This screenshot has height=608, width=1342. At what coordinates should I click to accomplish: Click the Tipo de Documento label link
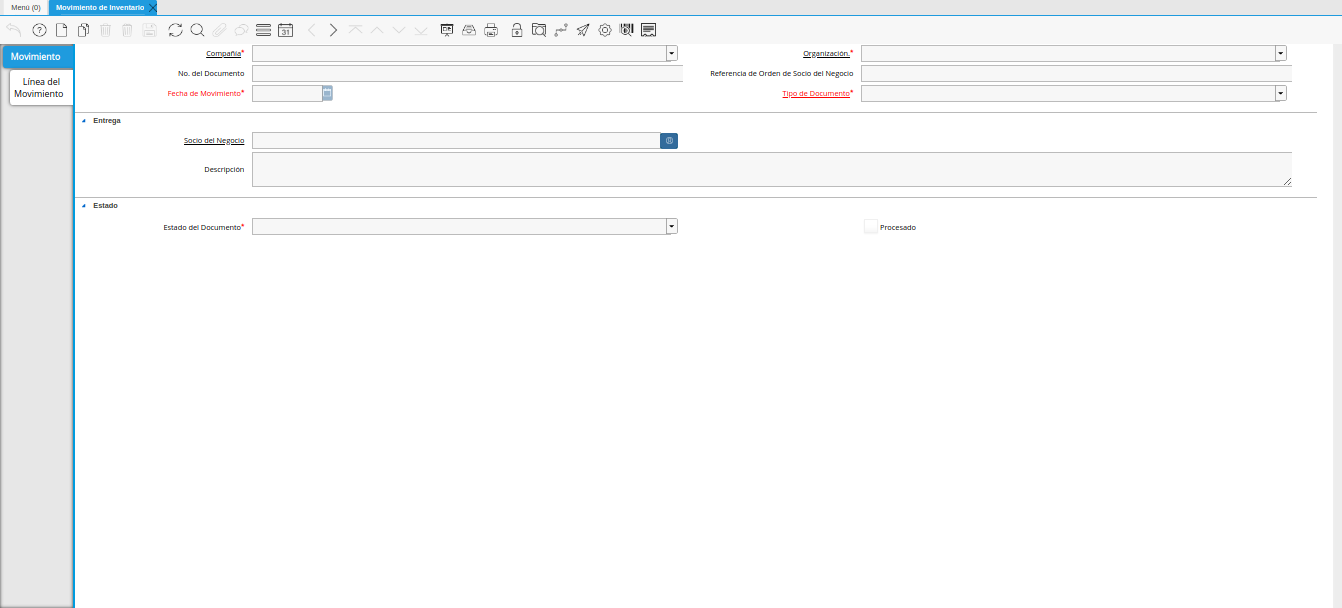(x=816, y=93)
